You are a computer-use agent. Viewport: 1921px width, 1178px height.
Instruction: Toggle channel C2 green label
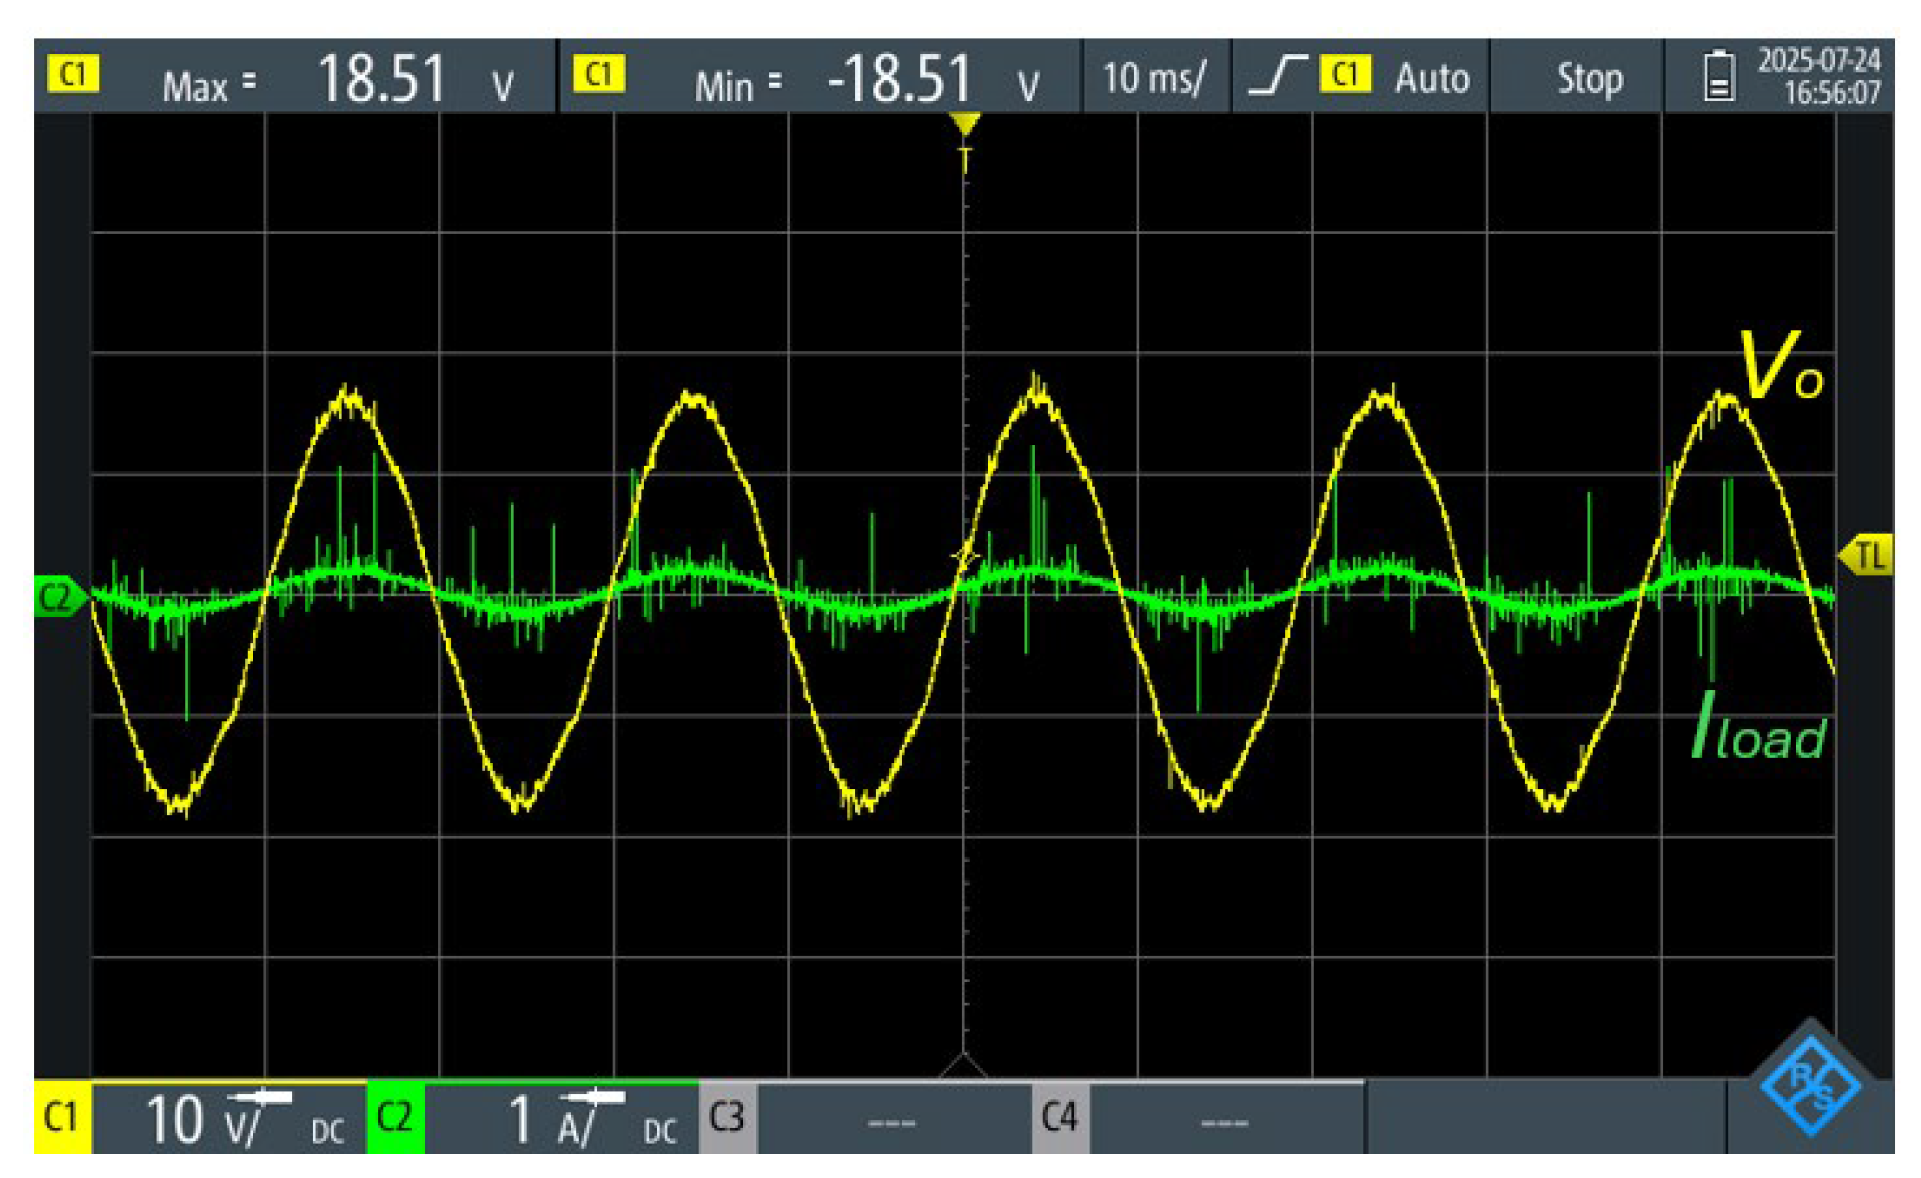[x=395, y=1117]
